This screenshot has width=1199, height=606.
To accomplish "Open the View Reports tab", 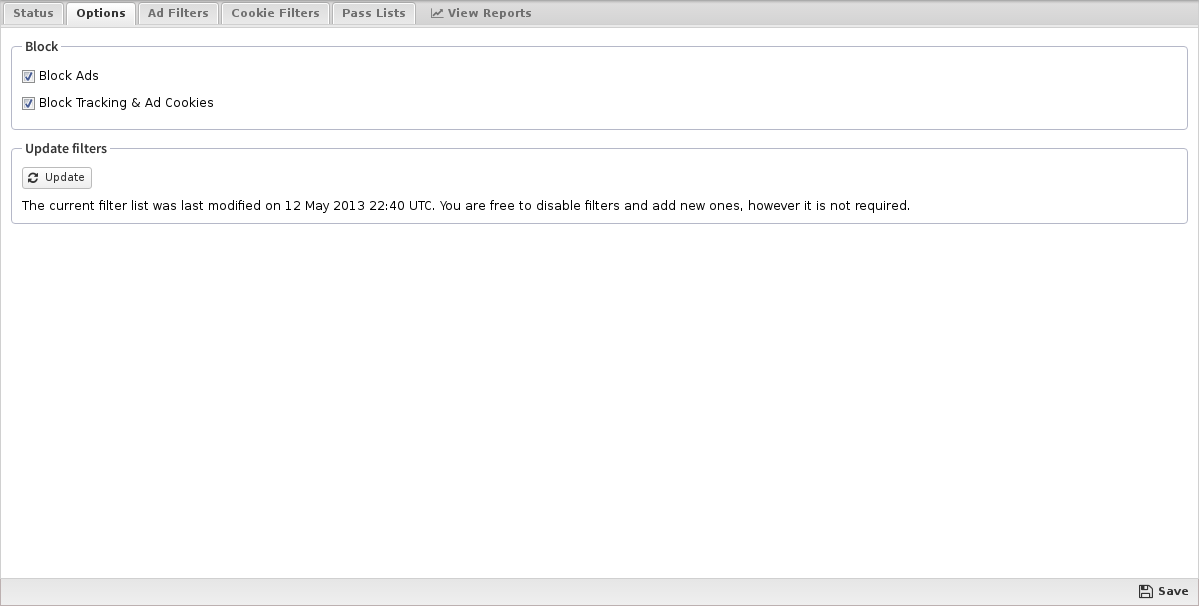I will coord(489,13).
